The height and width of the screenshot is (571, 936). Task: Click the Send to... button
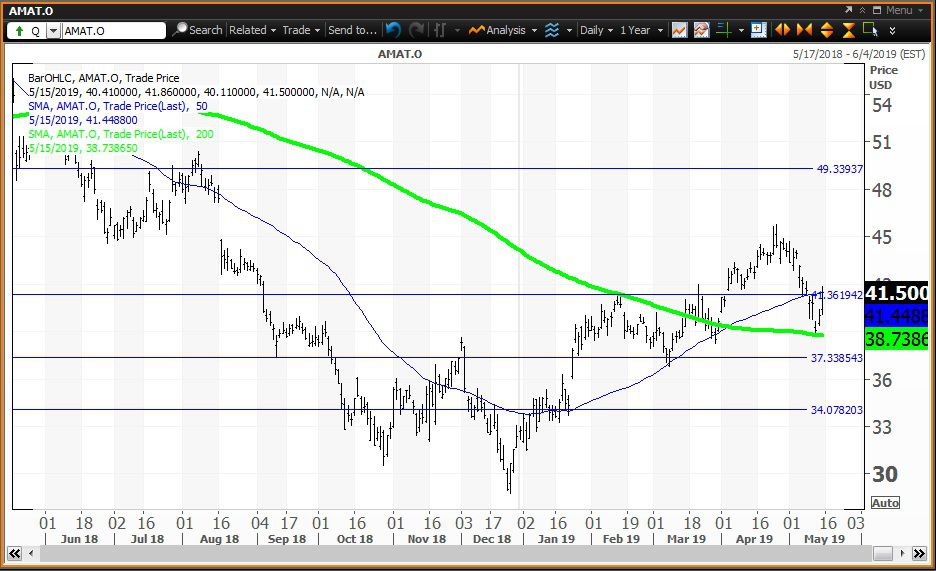click(352, 30)
